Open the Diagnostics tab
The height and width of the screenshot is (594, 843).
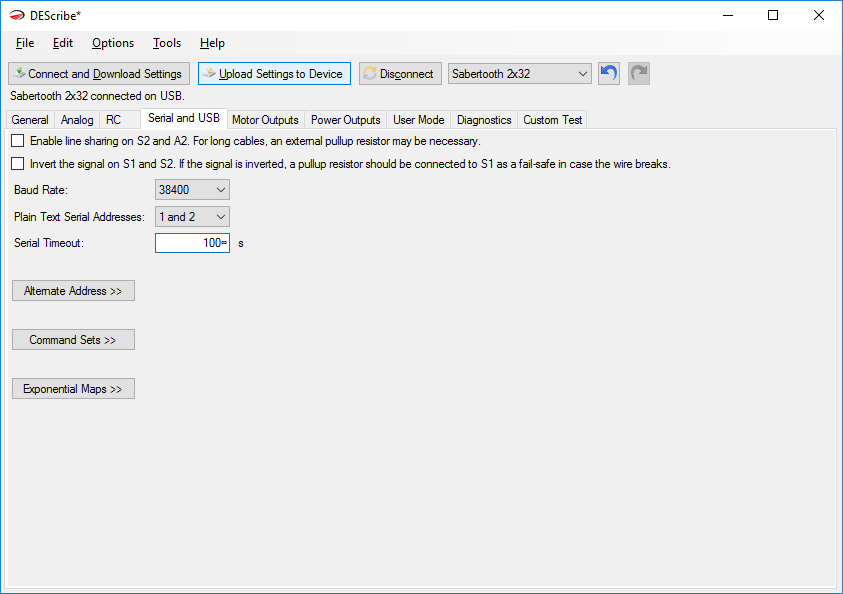484,120
